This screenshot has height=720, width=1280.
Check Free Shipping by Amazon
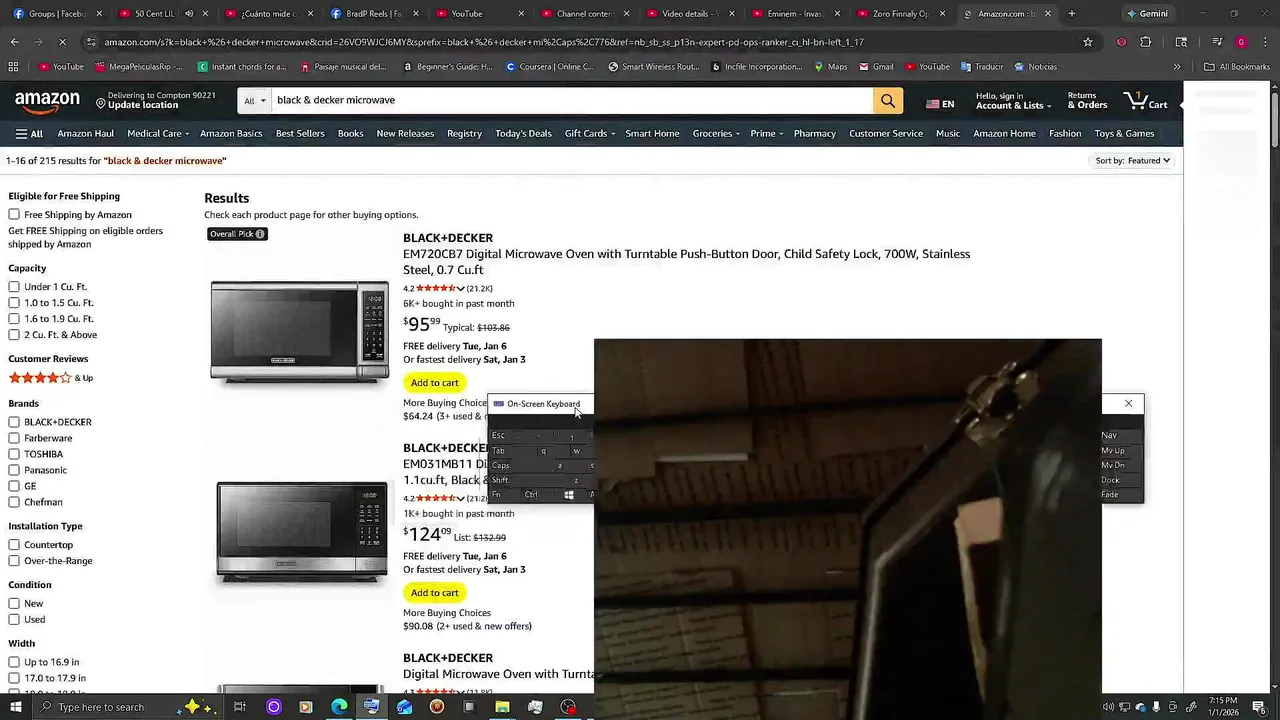[14, 215]
